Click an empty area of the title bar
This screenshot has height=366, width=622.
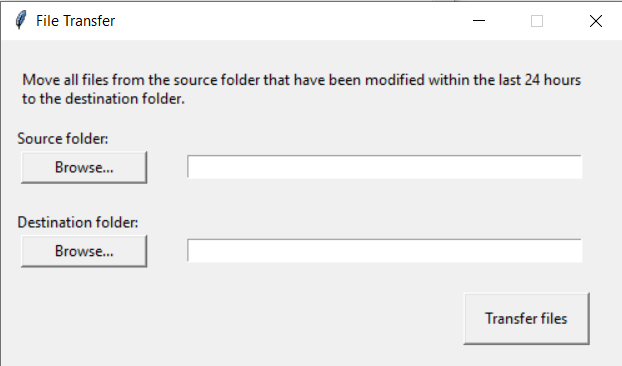278,21
